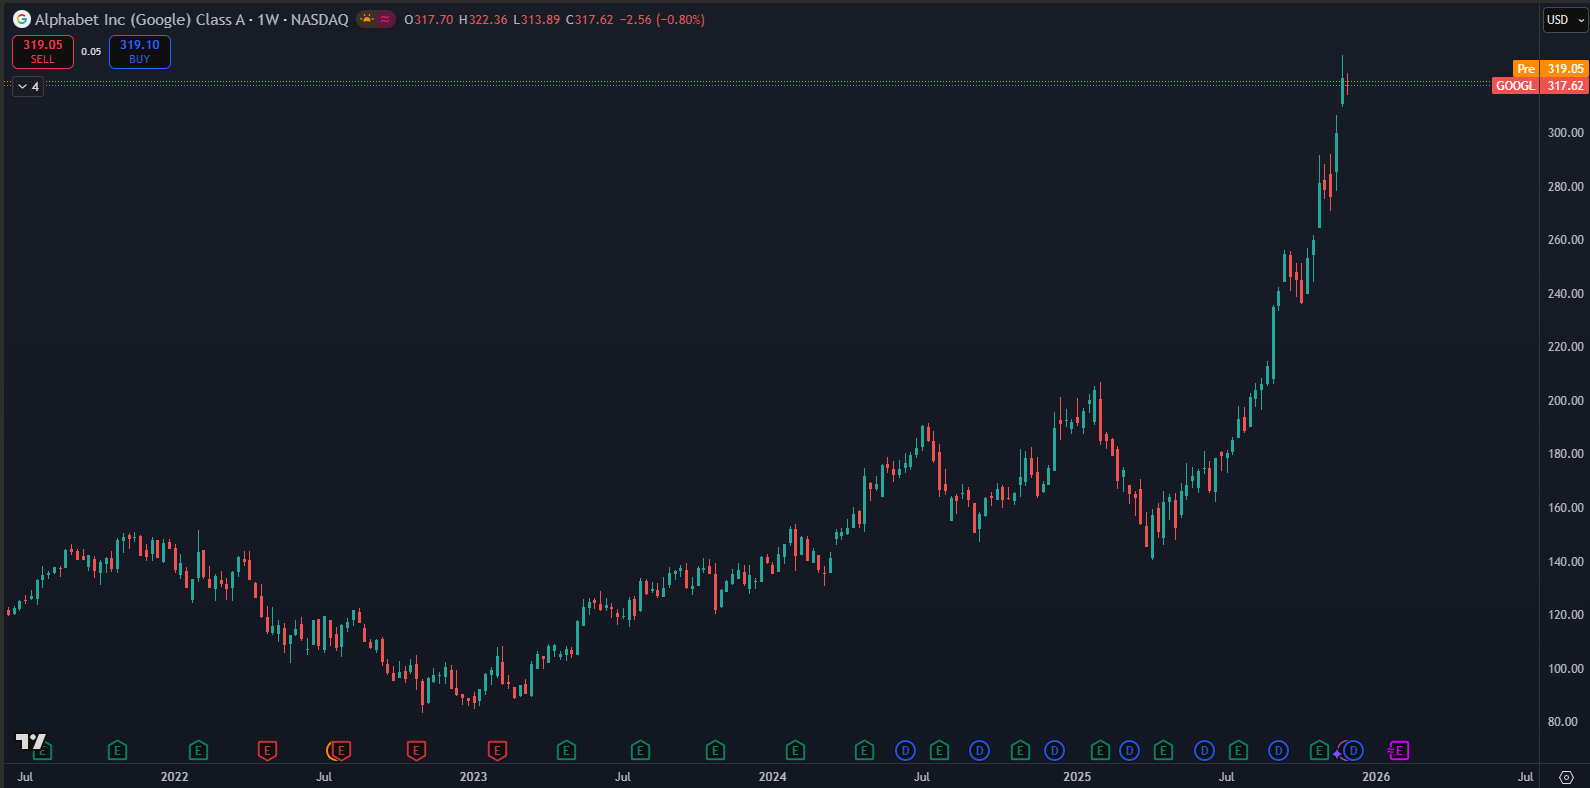Screen dimensions: 1590x788
Task: Click the red earnings marker with orange crescent
Action: click(339, 750)
